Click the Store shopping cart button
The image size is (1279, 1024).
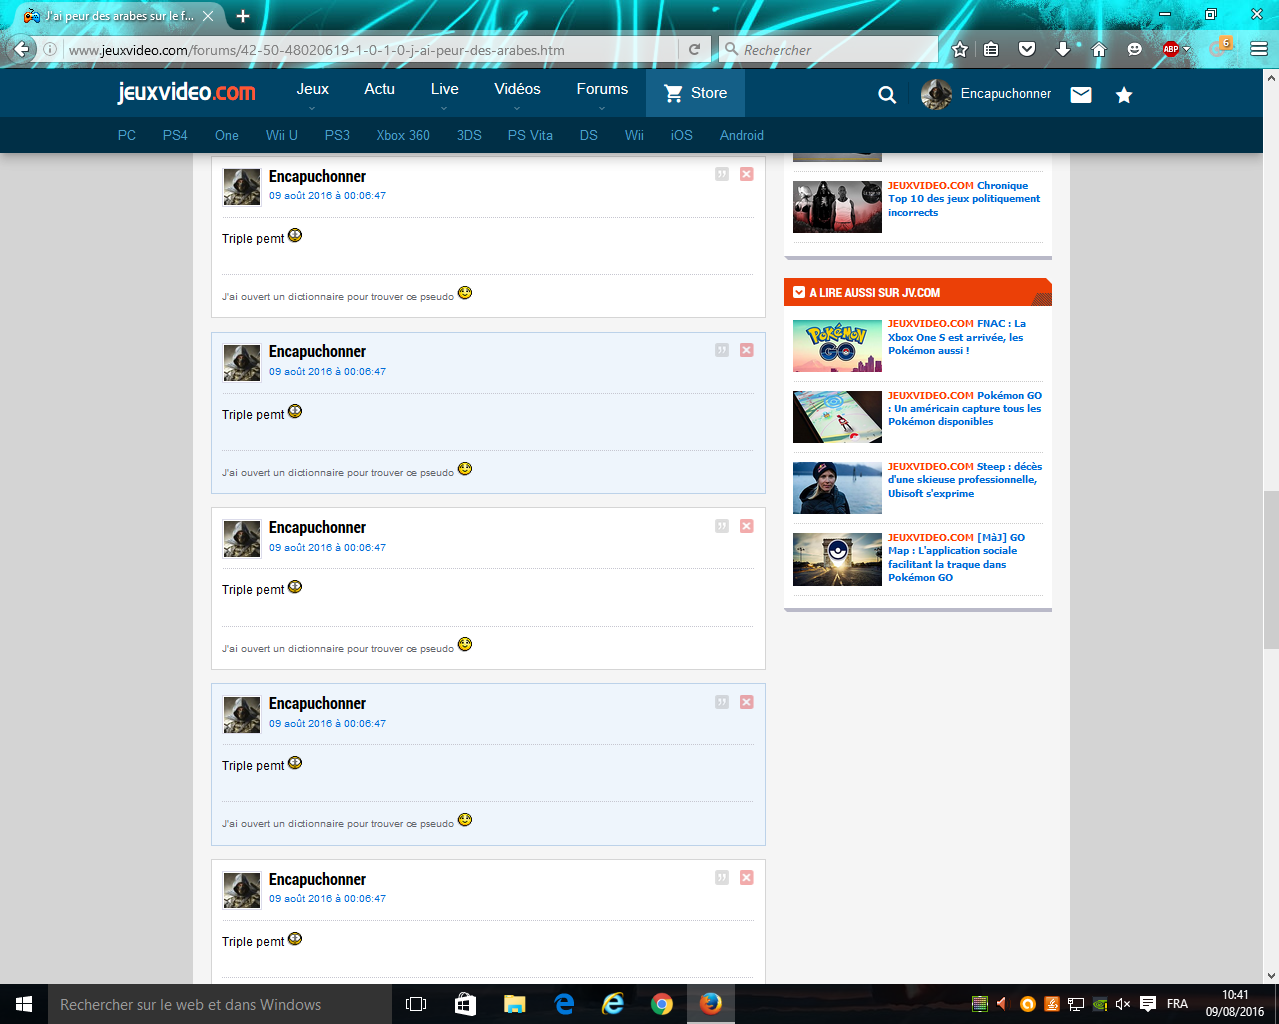[x=696, y=93]
